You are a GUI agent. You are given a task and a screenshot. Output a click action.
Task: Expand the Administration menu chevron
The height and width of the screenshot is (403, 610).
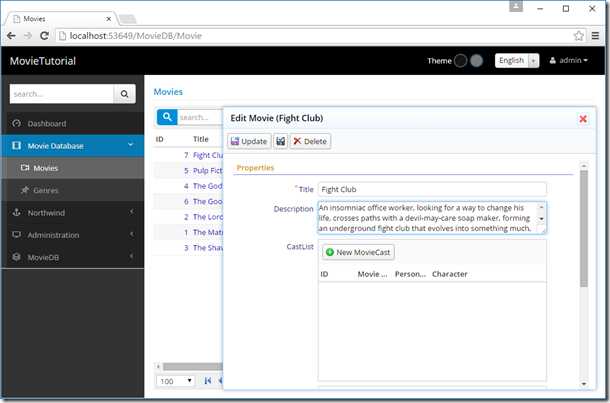pyautogui.click(x=131, y=234)
